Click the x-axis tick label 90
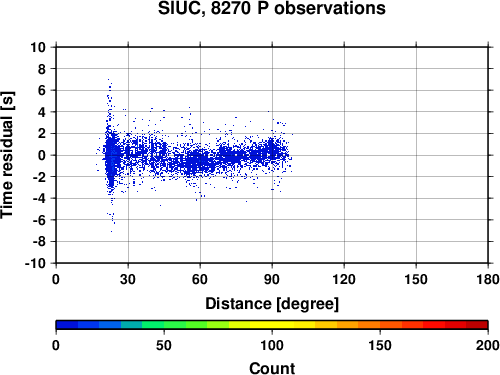 click(x=272, y=279)
